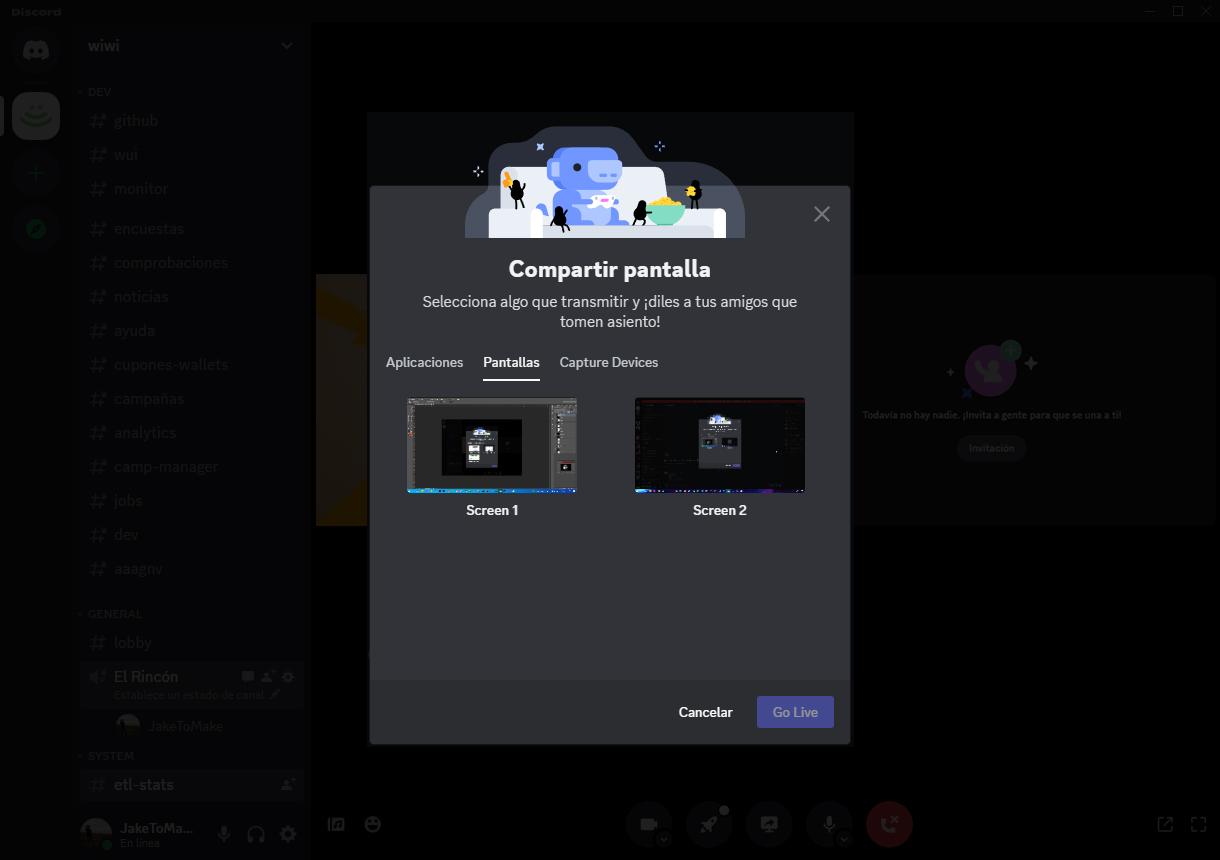1220x860 pixels.
Task: Click the Add a Server plus icon
Action: pyautogui.click(x=36, y=173)
